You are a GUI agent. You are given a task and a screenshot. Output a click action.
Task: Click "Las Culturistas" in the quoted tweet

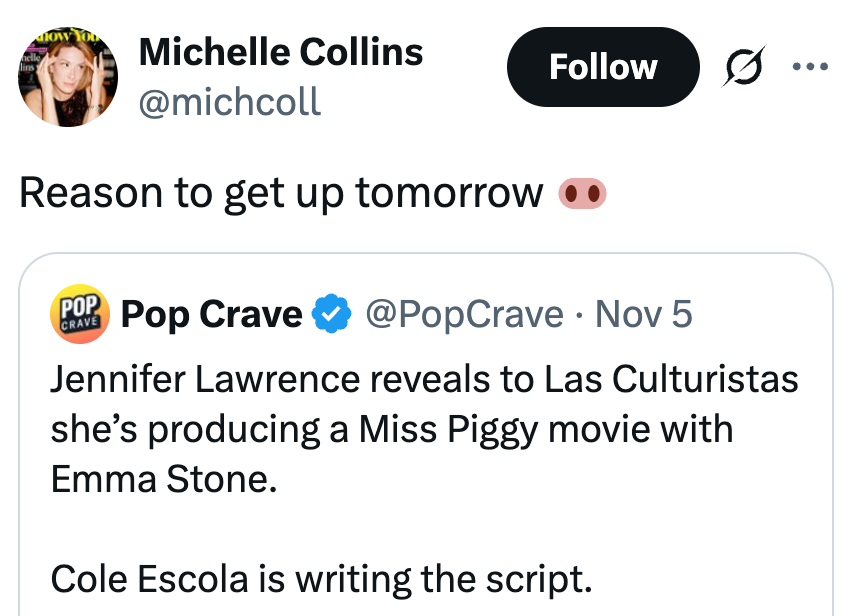[672, 380]
